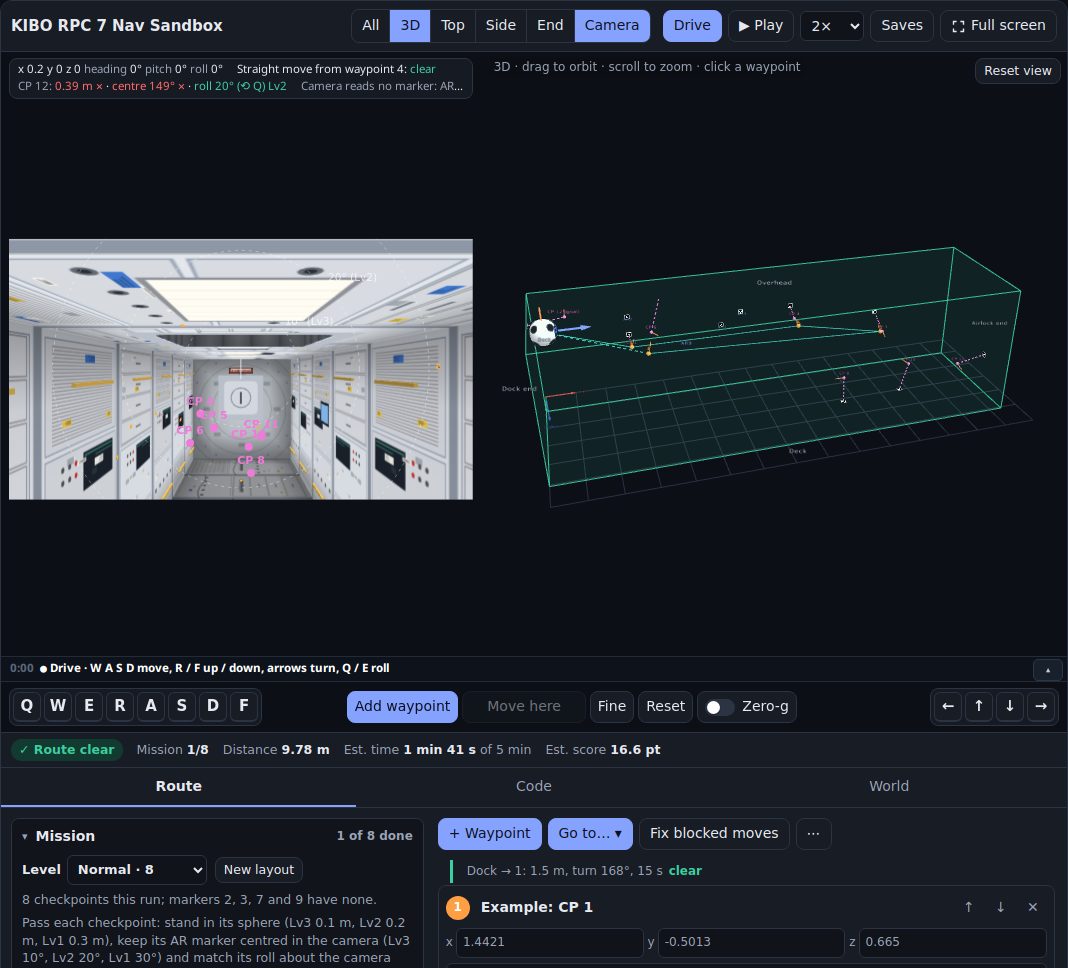Click the KIBO RPC 7 Nav Sandbox title
Screen dimensions: 1068x968
[x=116, y=26]
